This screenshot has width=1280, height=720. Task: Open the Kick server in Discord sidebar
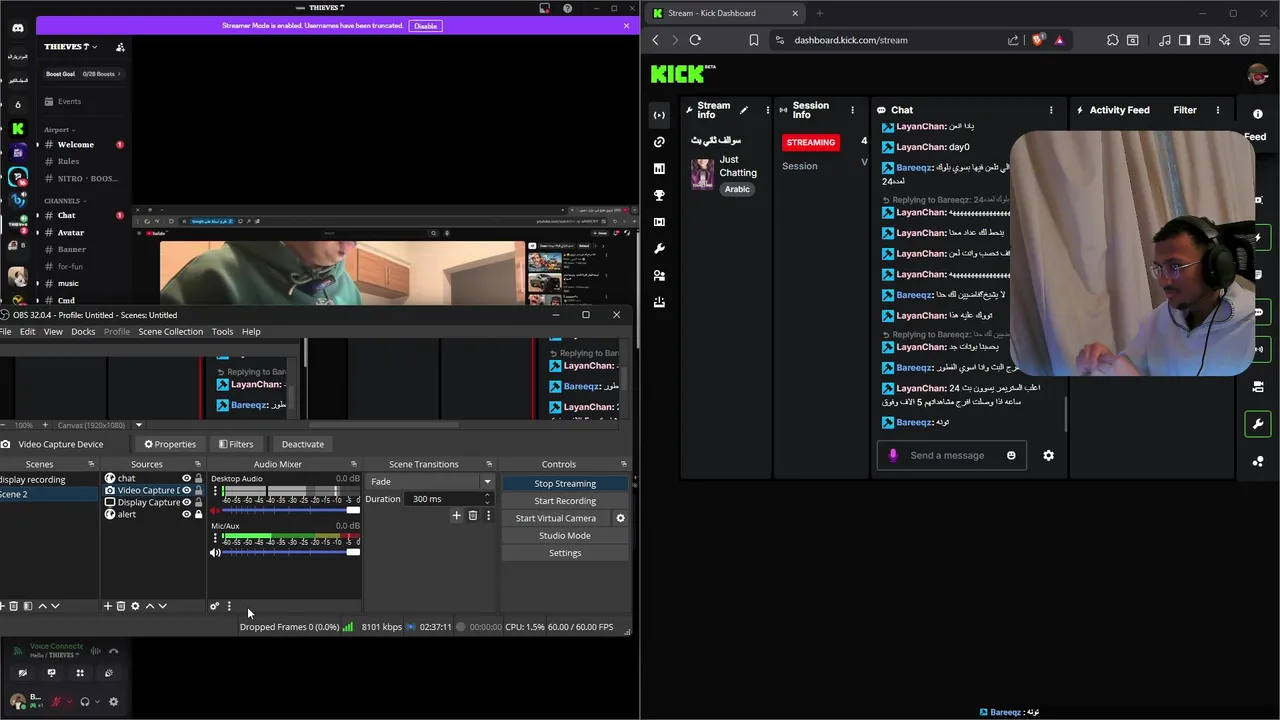[x=18, y=129]
